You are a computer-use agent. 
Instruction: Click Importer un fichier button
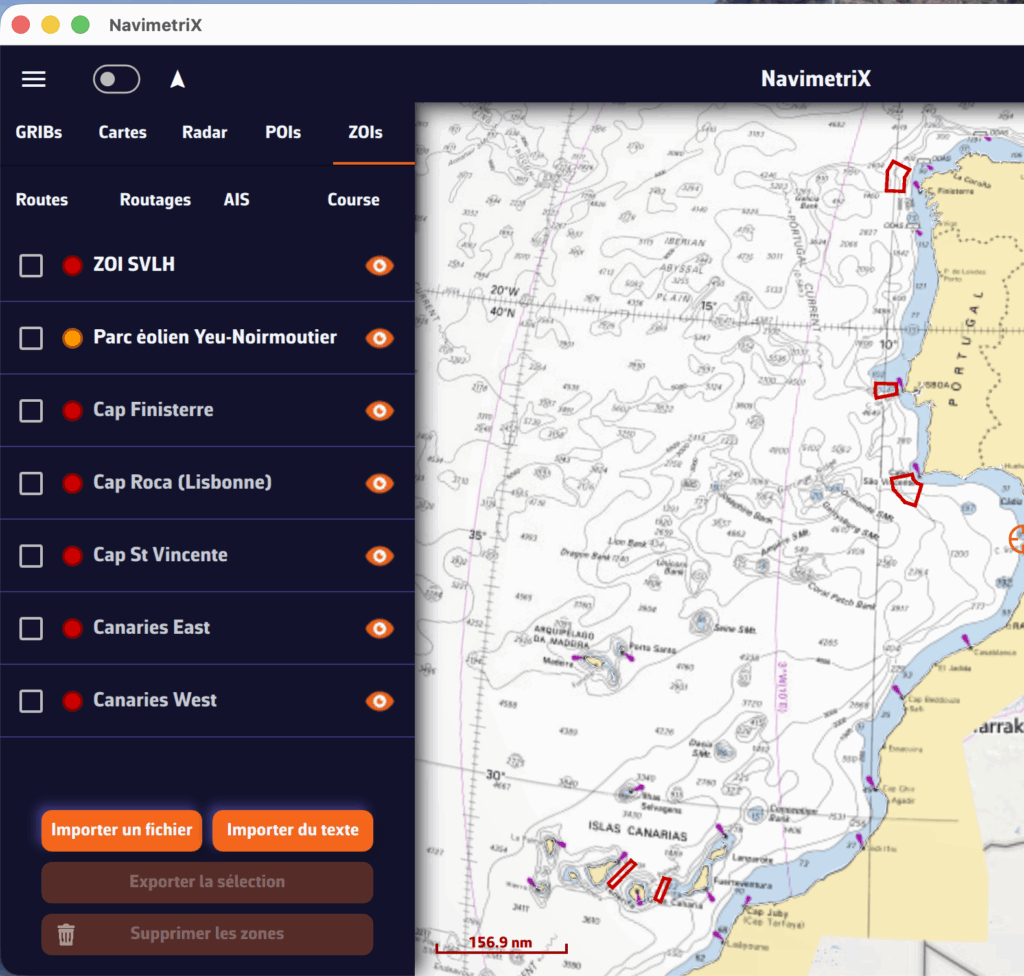point(122,830)
